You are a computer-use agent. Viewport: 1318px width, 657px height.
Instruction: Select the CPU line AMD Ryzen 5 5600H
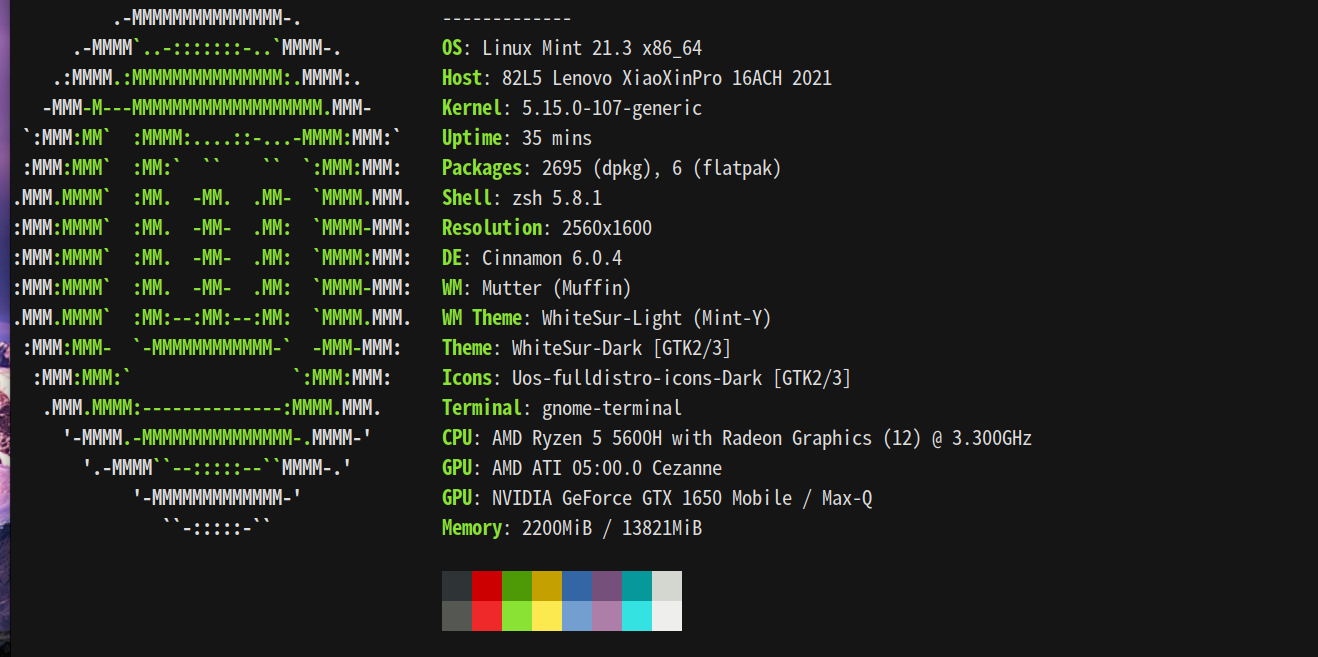coord(737,438)
